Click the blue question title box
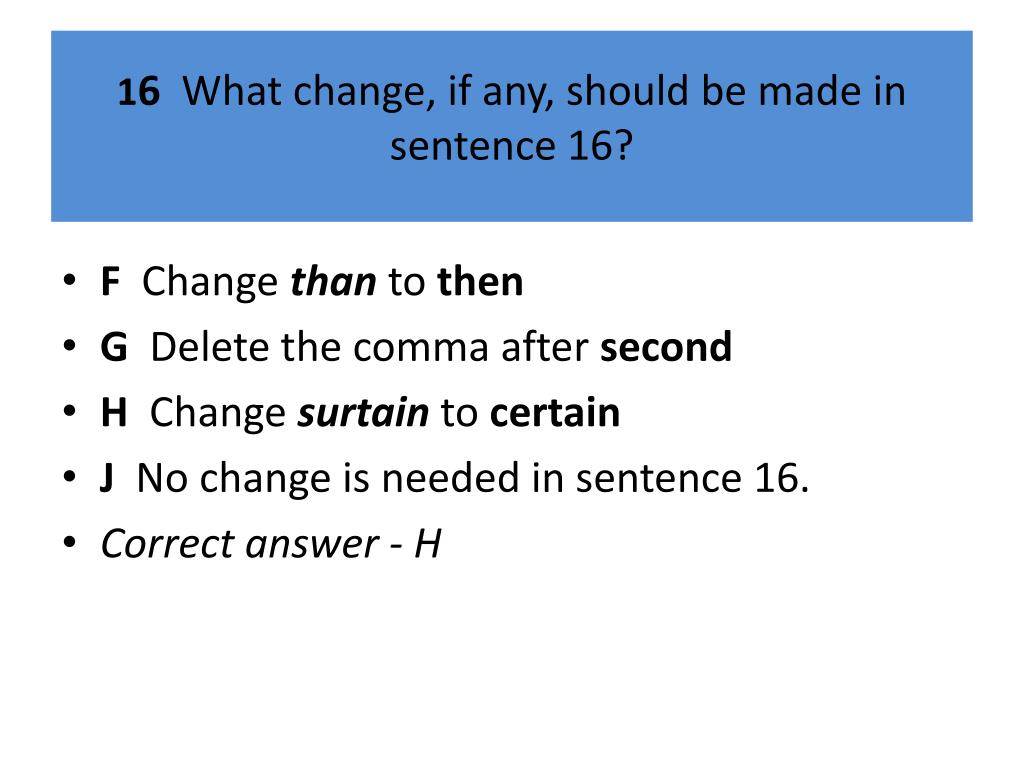This screenshot has width=1024, height=768. tap(511, 126)
